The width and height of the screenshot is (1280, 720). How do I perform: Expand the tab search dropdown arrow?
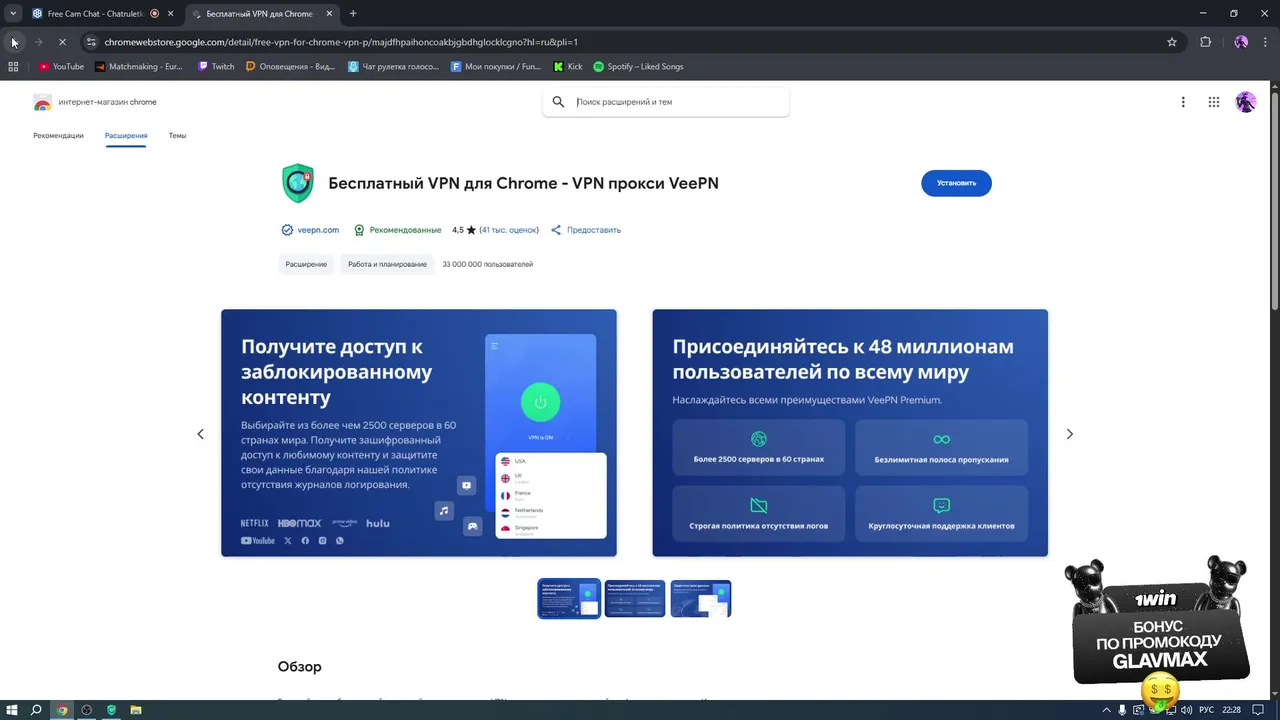[13, 14]
